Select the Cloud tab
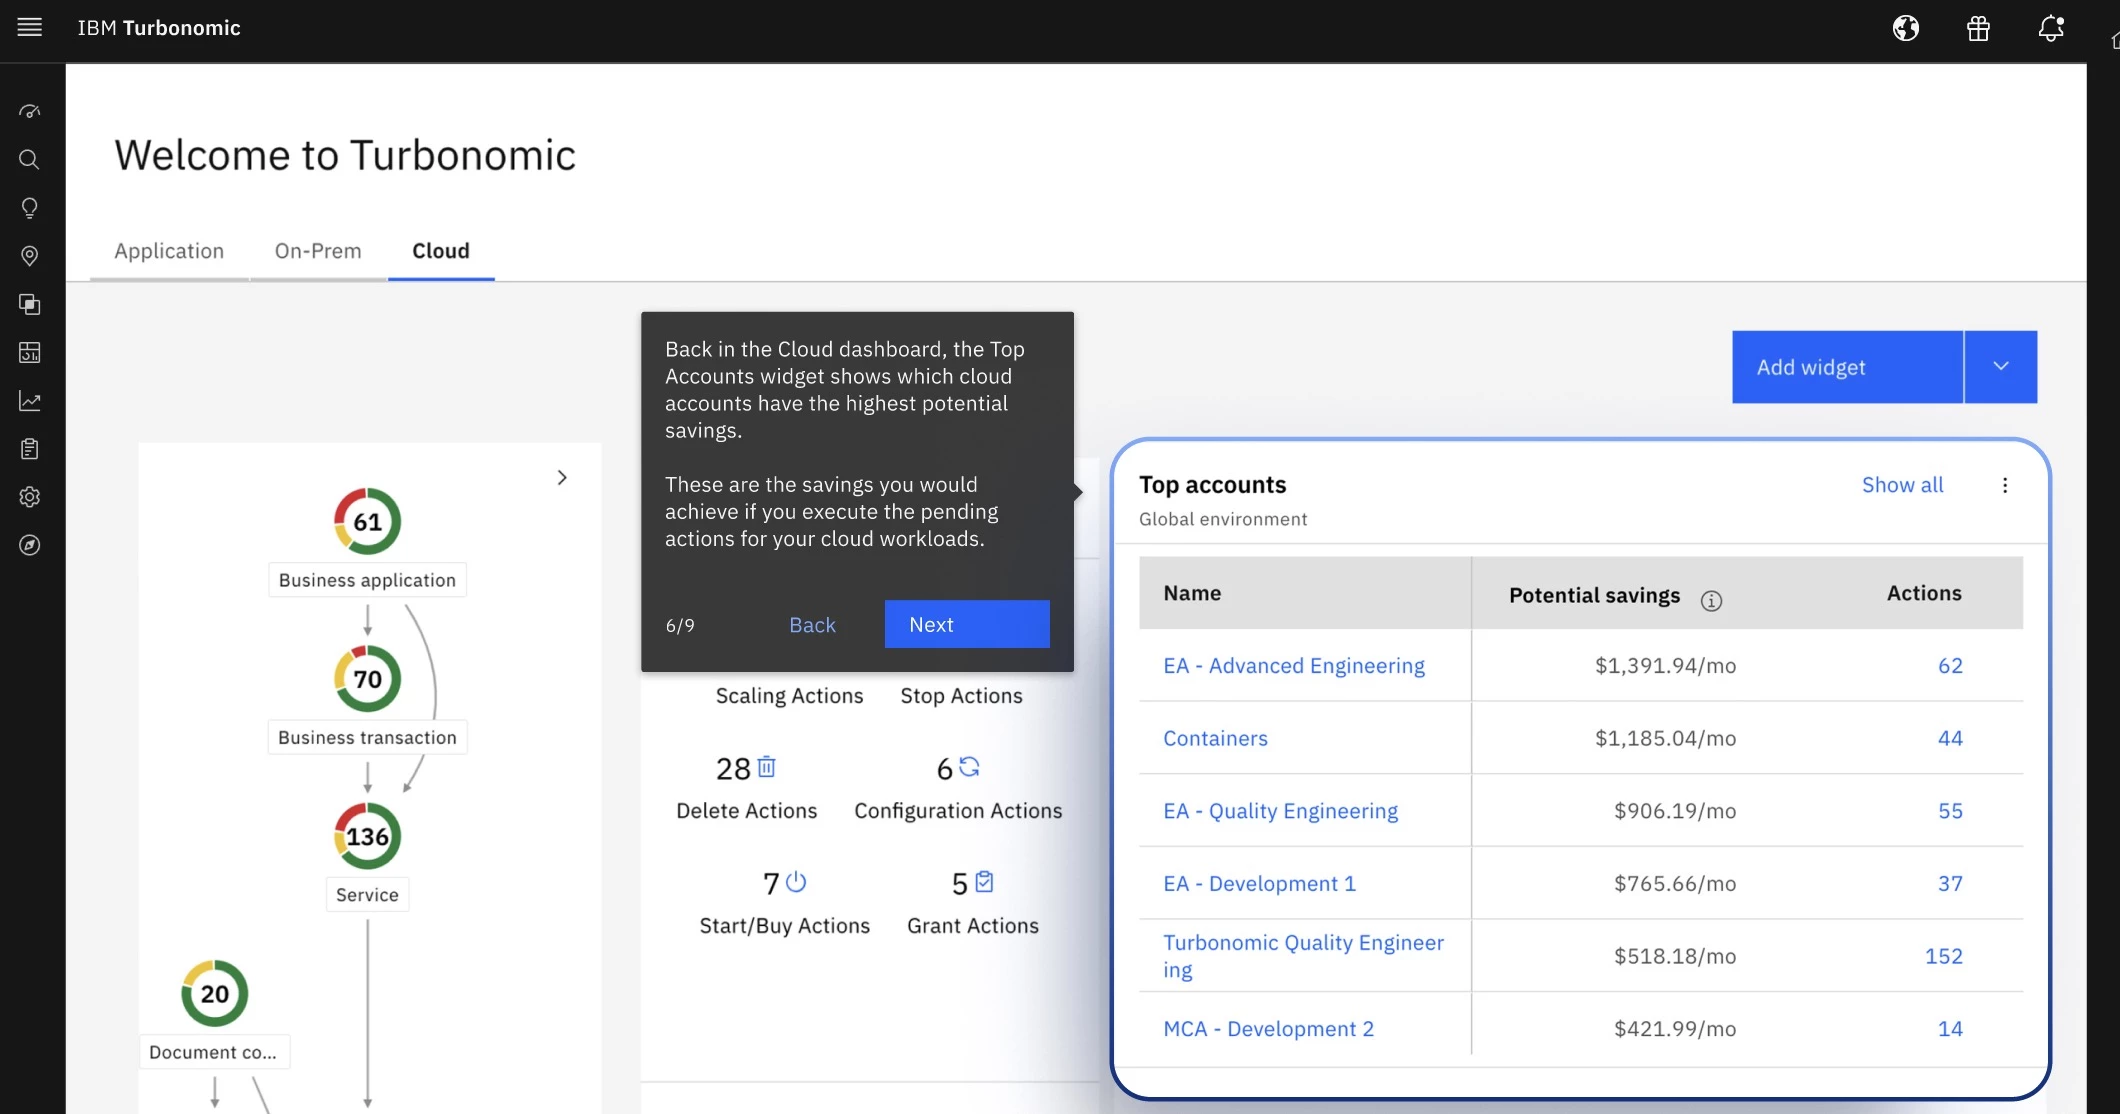The height and width of the screenshot is (1114, 2120). pos(441,251)
